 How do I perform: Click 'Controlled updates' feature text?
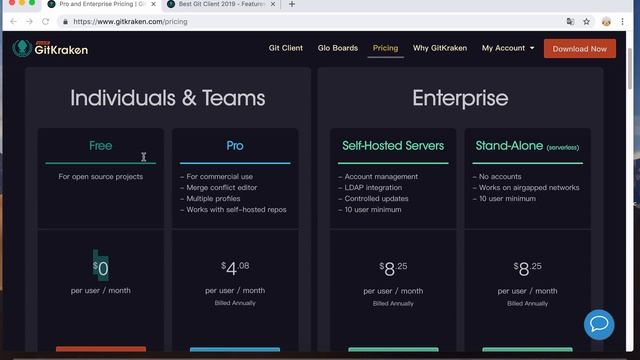[x=376, y=199]
